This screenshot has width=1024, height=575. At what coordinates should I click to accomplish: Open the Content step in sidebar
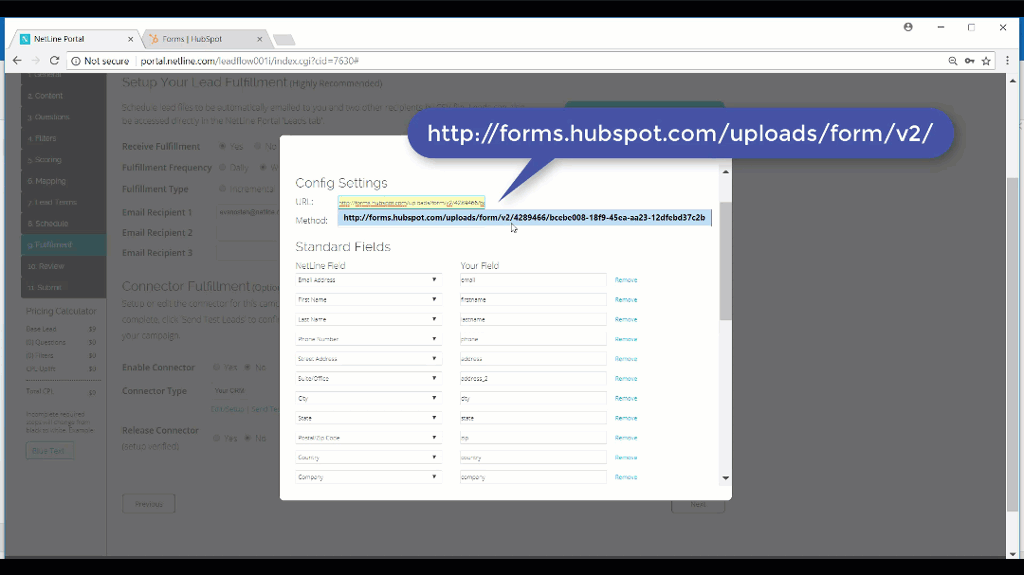63,95
